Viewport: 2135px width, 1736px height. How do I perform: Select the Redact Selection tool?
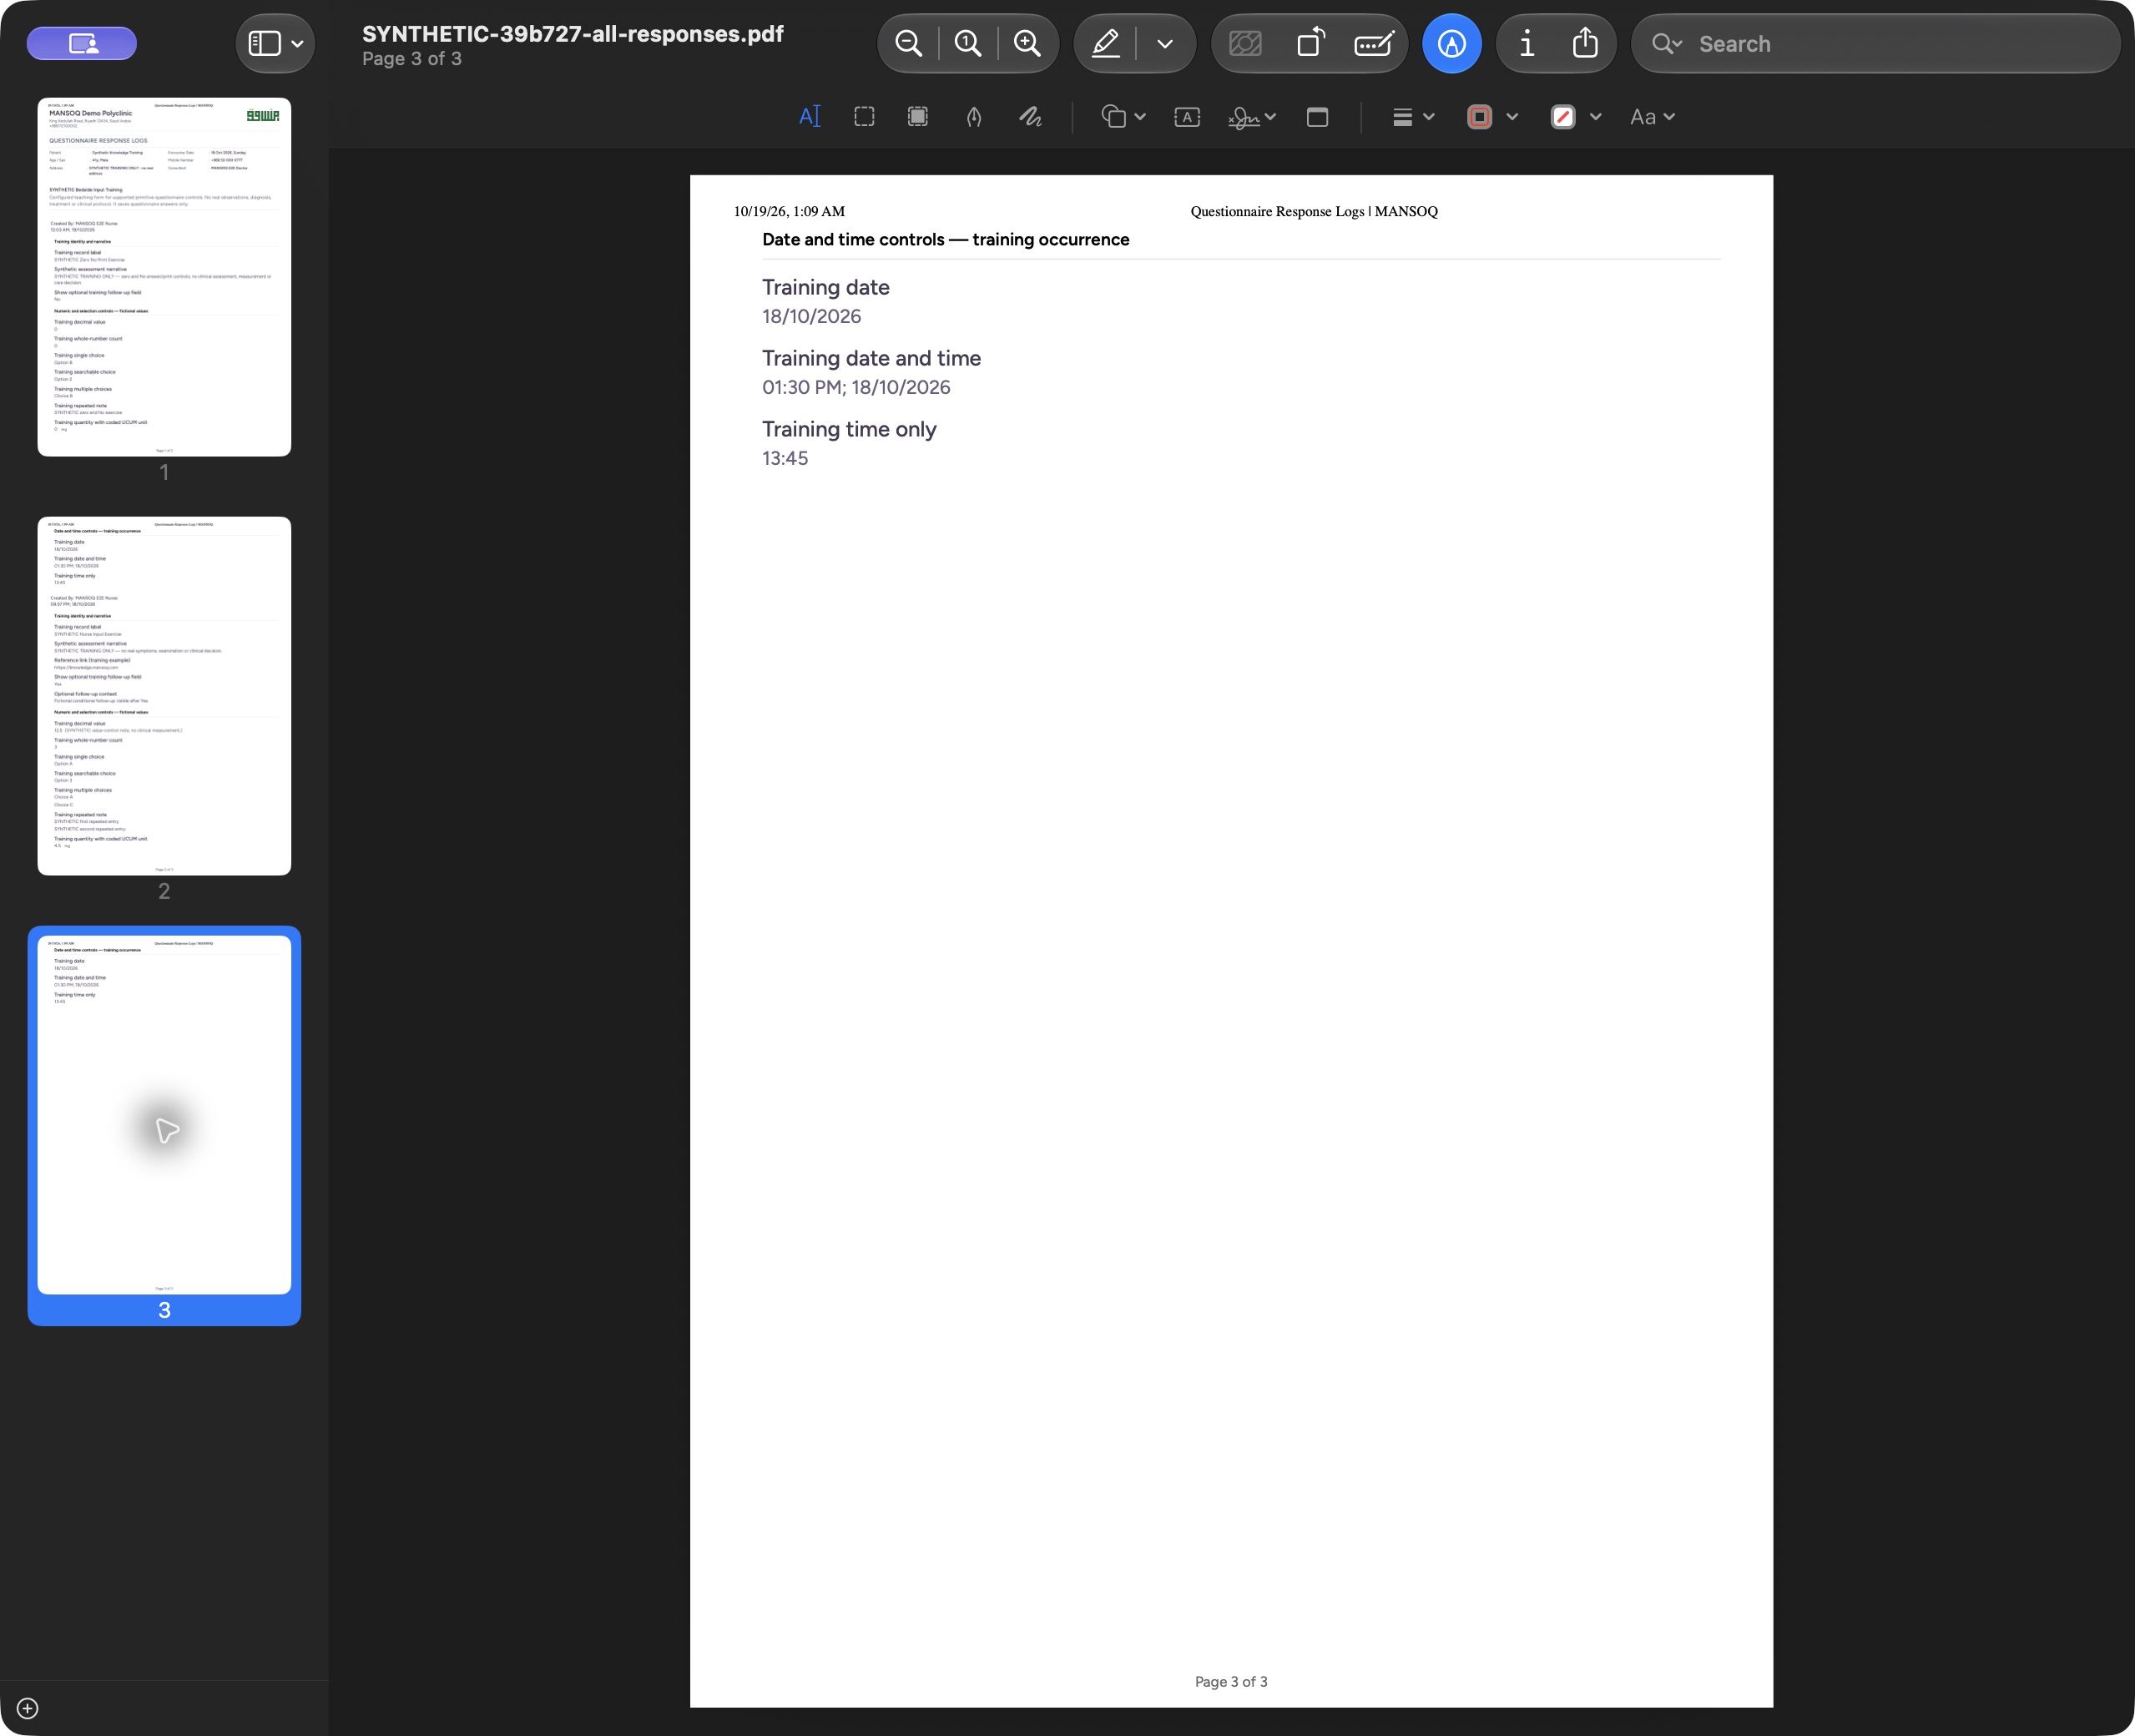[x=917, y=117]
